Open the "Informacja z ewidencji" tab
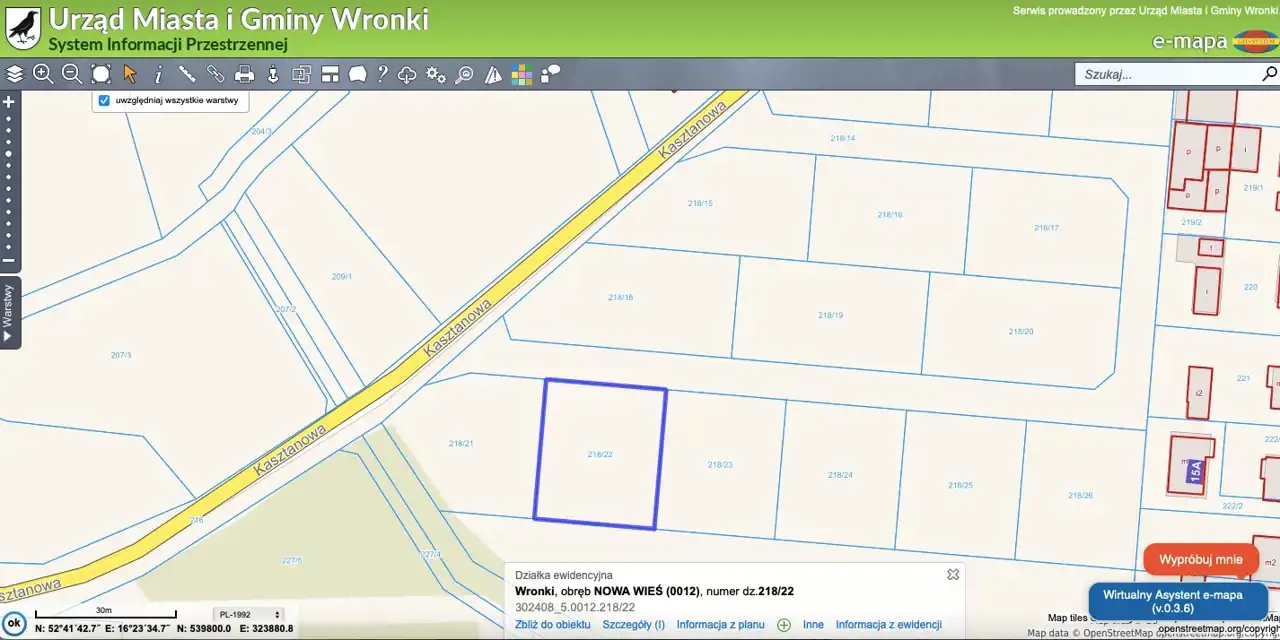This screenshot has height=640, width=1280. click(888, 625)
